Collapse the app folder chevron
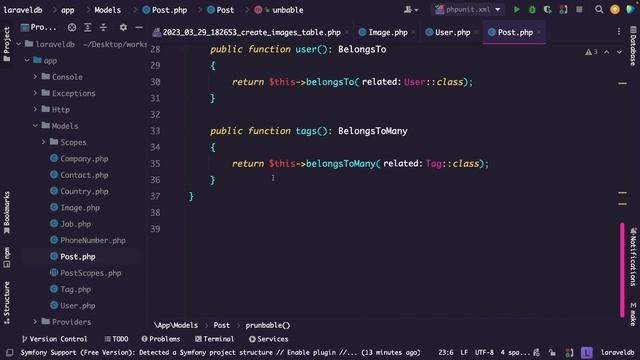 (27, 60)
